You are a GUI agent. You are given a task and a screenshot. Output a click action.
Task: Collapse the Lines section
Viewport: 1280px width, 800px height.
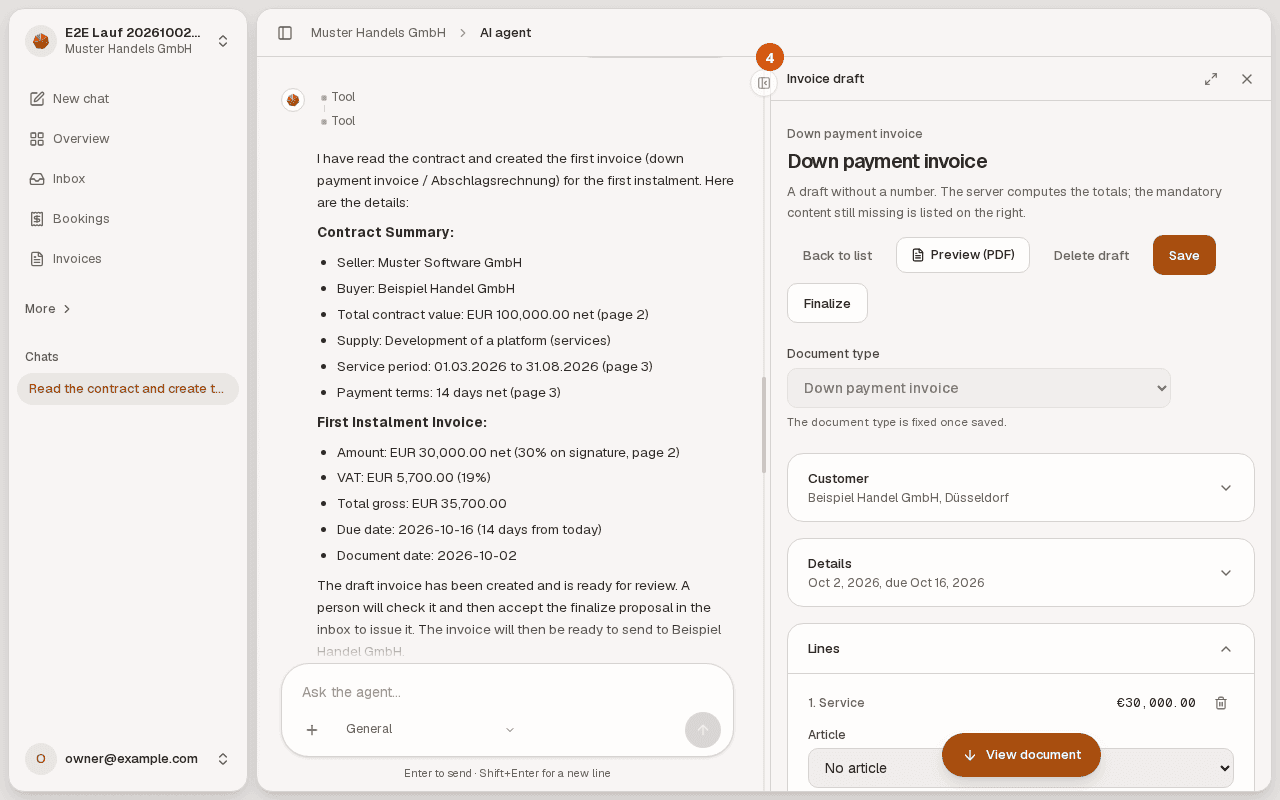pos(1021,649)
